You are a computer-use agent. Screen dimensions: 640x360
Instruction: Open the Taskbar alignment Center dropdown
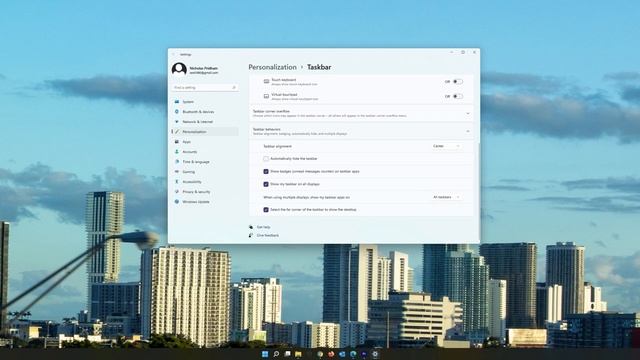click(x=446, y=146)
